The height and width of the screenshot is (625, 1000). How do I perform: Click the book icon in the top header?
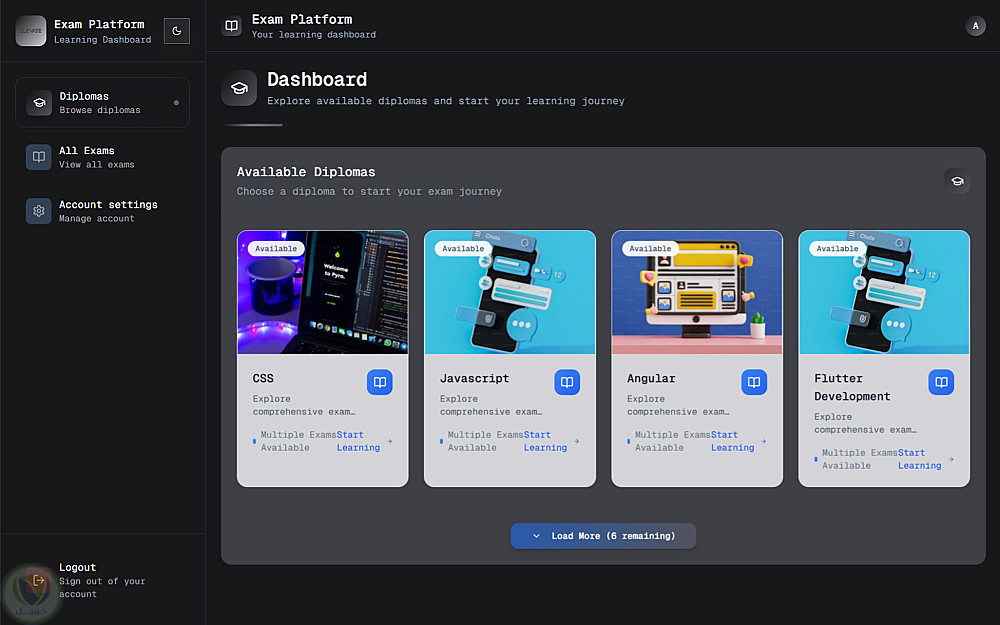click(x=232, y=26)
